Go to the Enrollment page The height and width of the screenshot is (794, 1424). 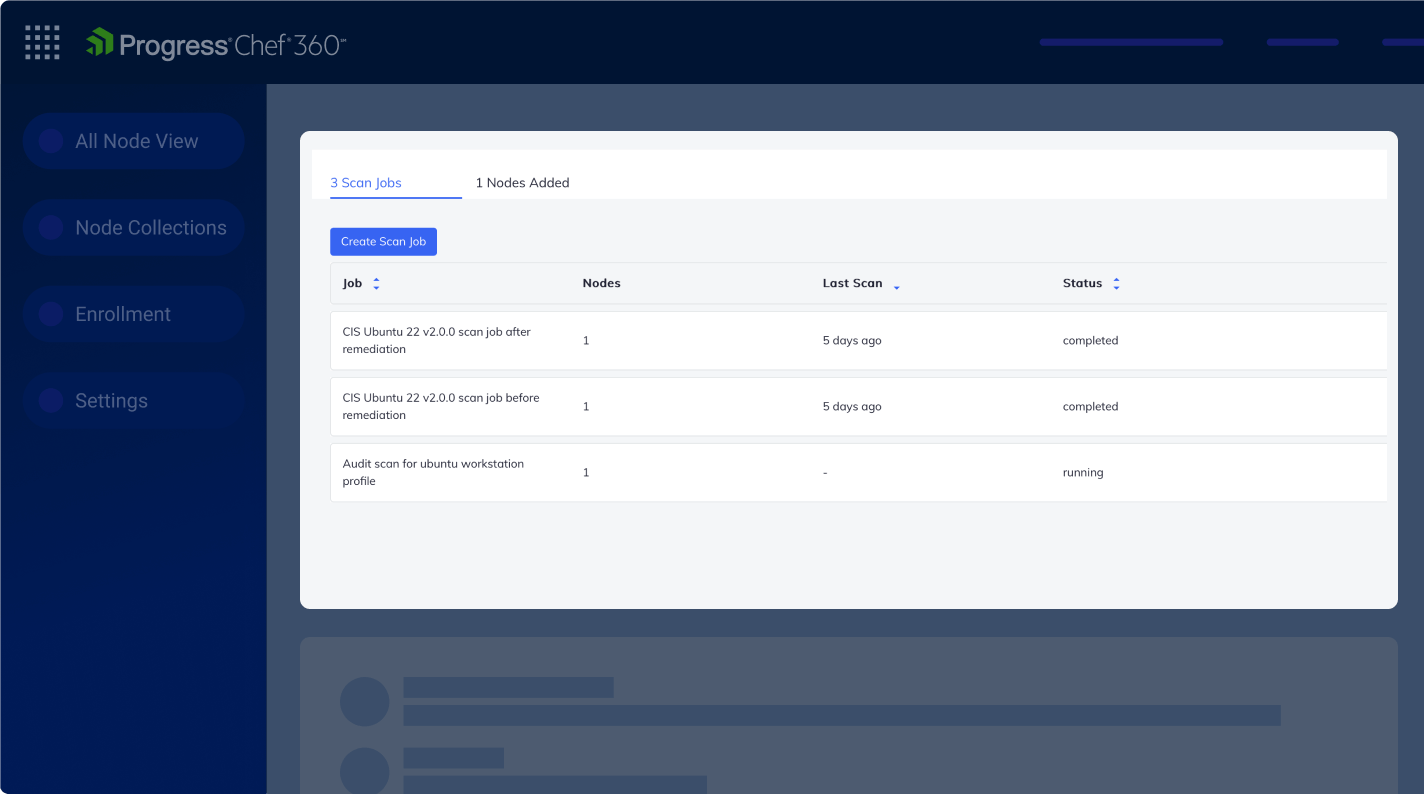click(123, 314)
